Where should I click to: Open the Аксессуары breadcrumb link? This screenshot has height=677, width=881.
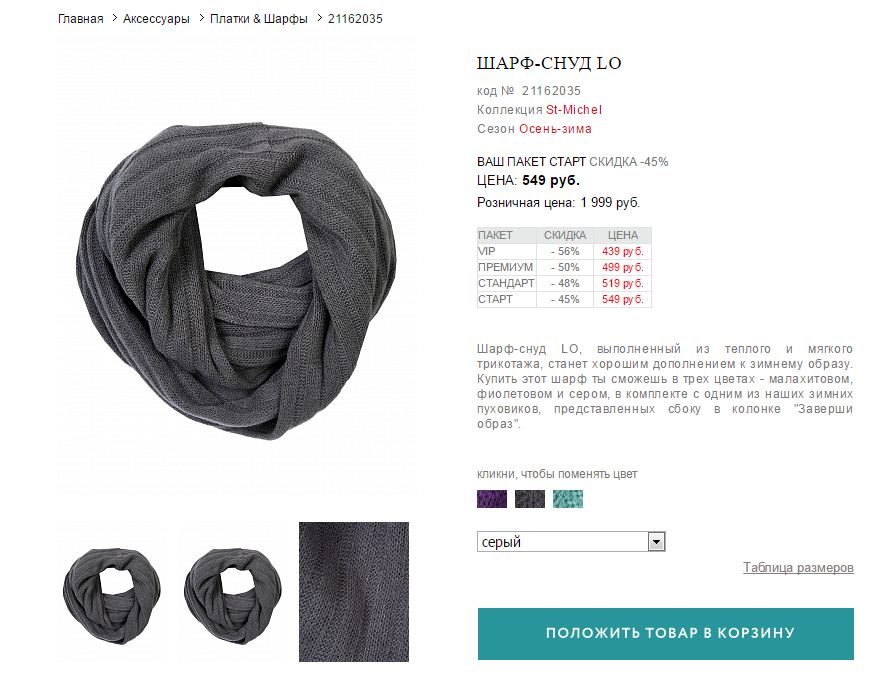[x=156, y=19]
